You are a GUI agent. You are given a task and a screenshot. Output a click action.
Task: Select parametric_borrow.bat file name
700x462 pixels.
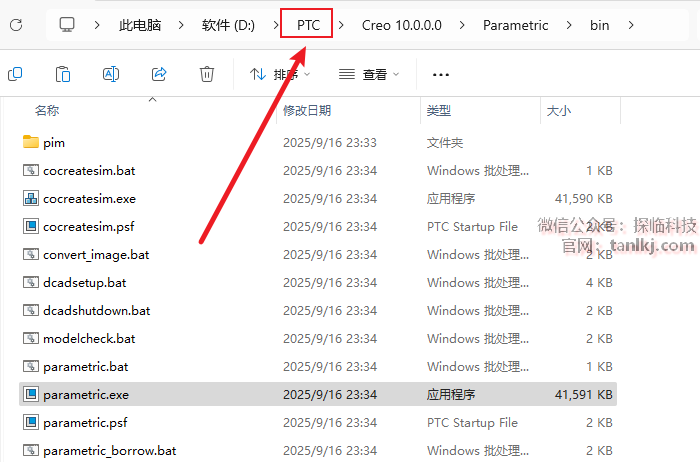[110, 451]
